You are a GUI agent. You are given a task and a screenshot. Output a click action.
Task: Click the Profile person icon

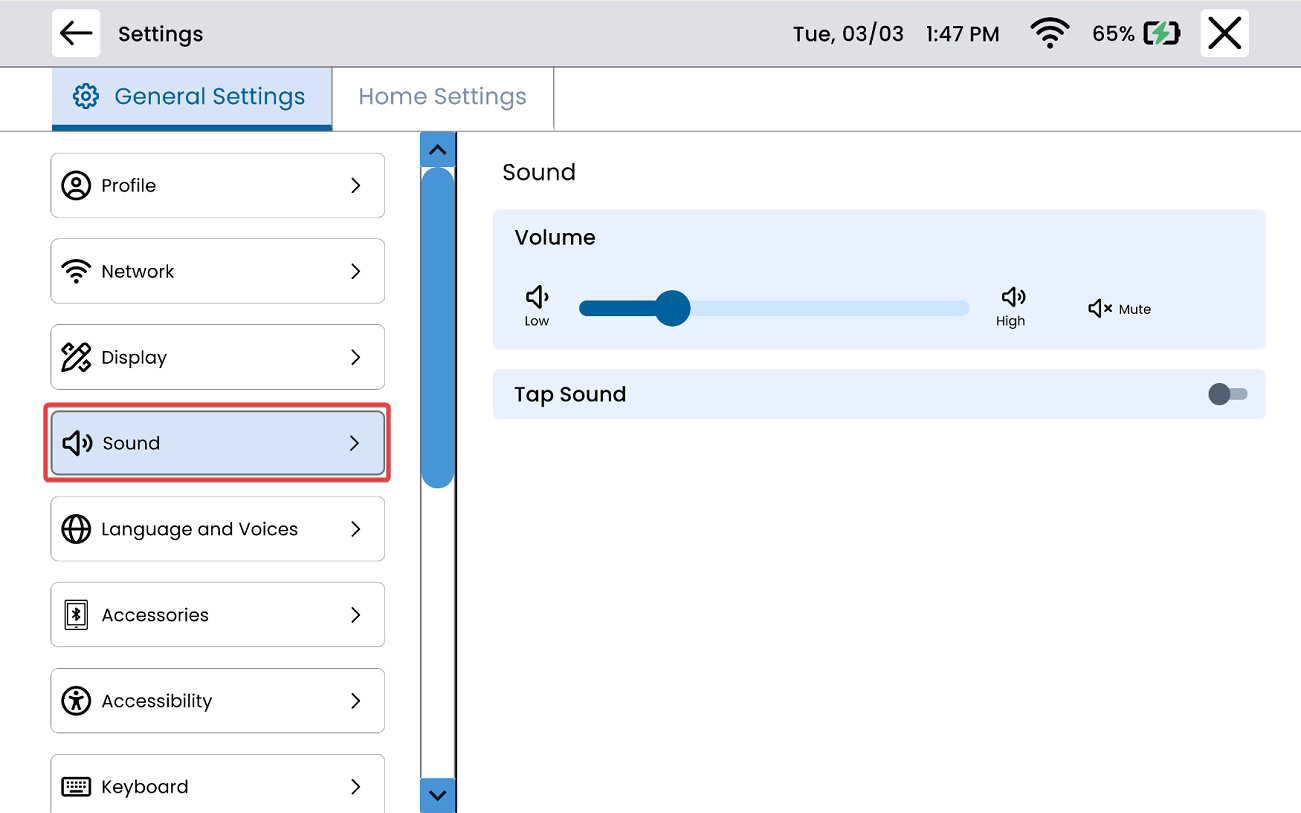pos(76,186)
